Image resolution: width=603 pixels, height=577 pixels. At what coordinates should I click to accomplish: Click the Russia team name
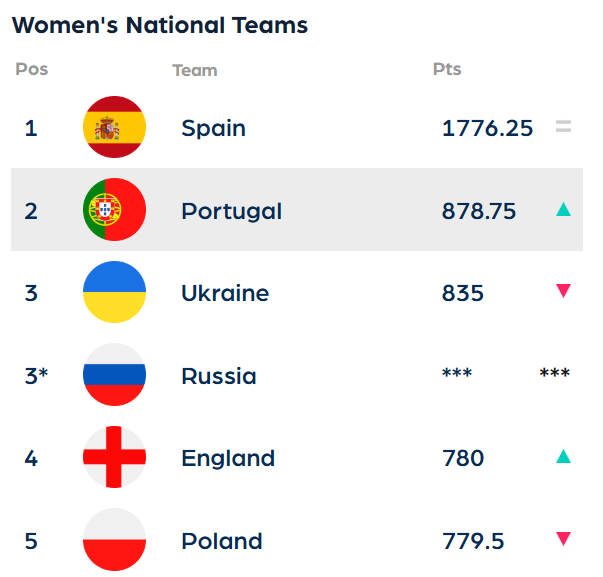tap(218, 376)
